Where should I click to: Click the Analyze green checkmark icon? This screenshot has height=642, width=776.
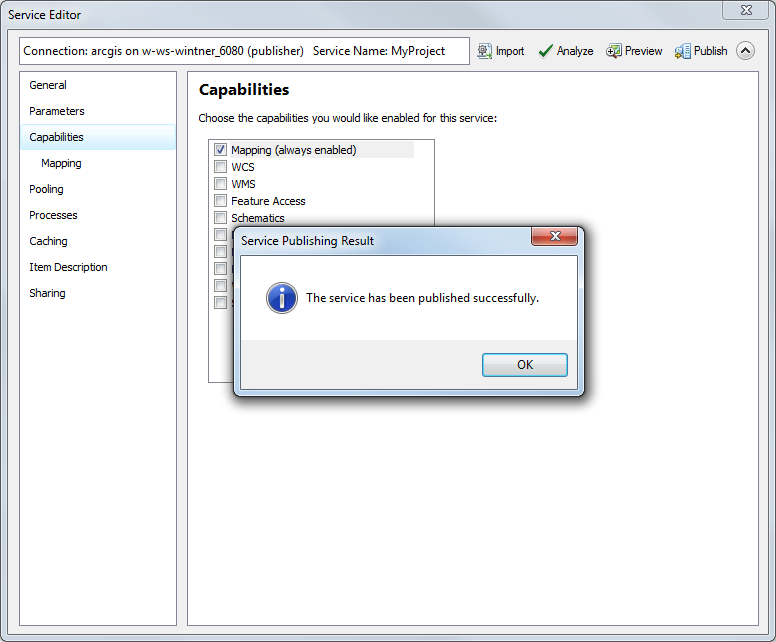point(545,51)
